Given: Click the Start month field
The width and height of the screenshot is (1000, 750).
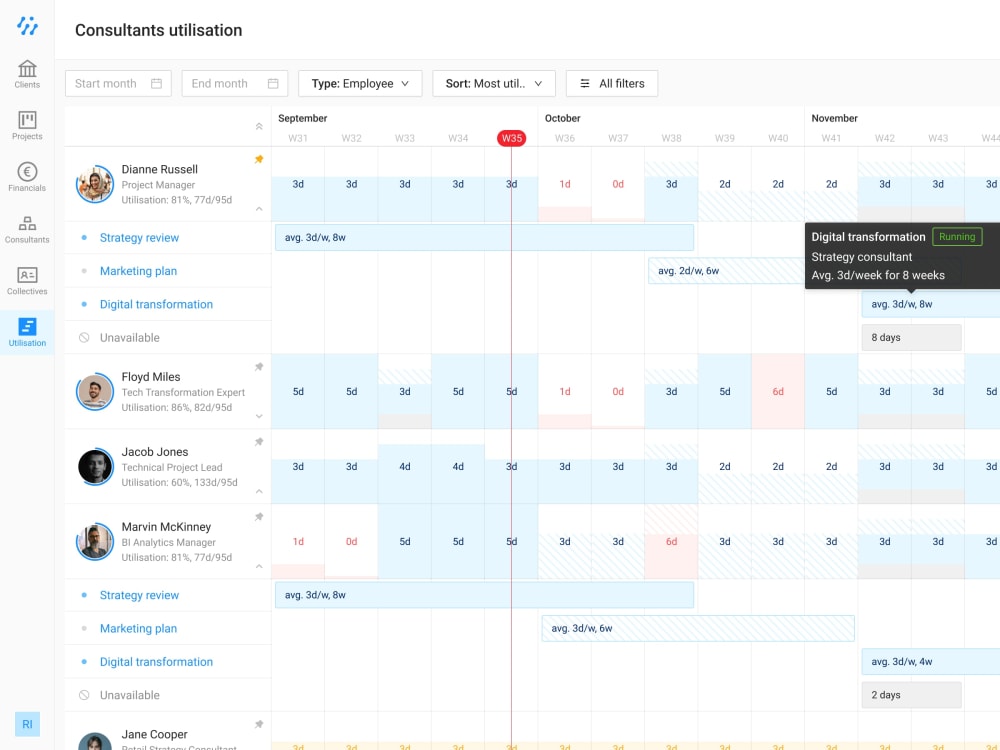Looking at the screenshot, I should point(118,84).
